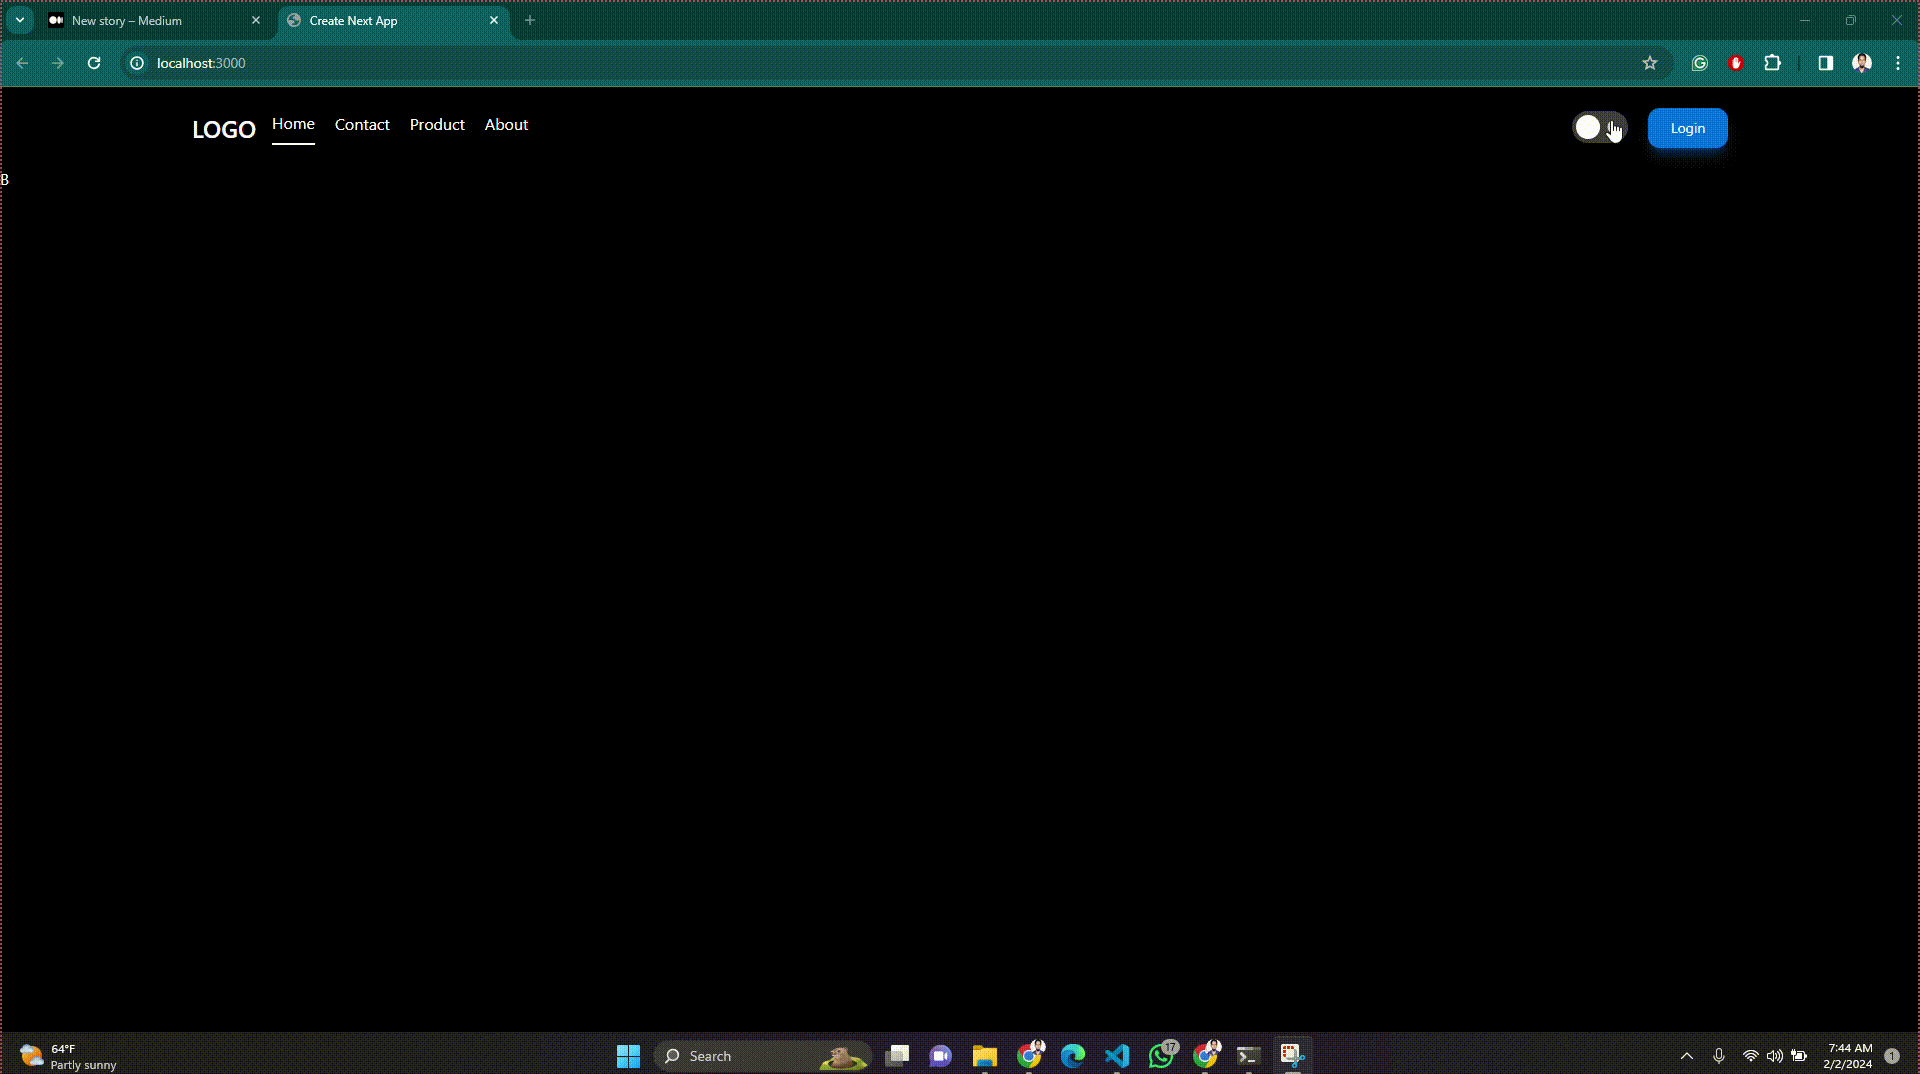Open Chrome icon beside WhatsApp
The height and width of the screenshot is (1074, 1920).
1206,1056
